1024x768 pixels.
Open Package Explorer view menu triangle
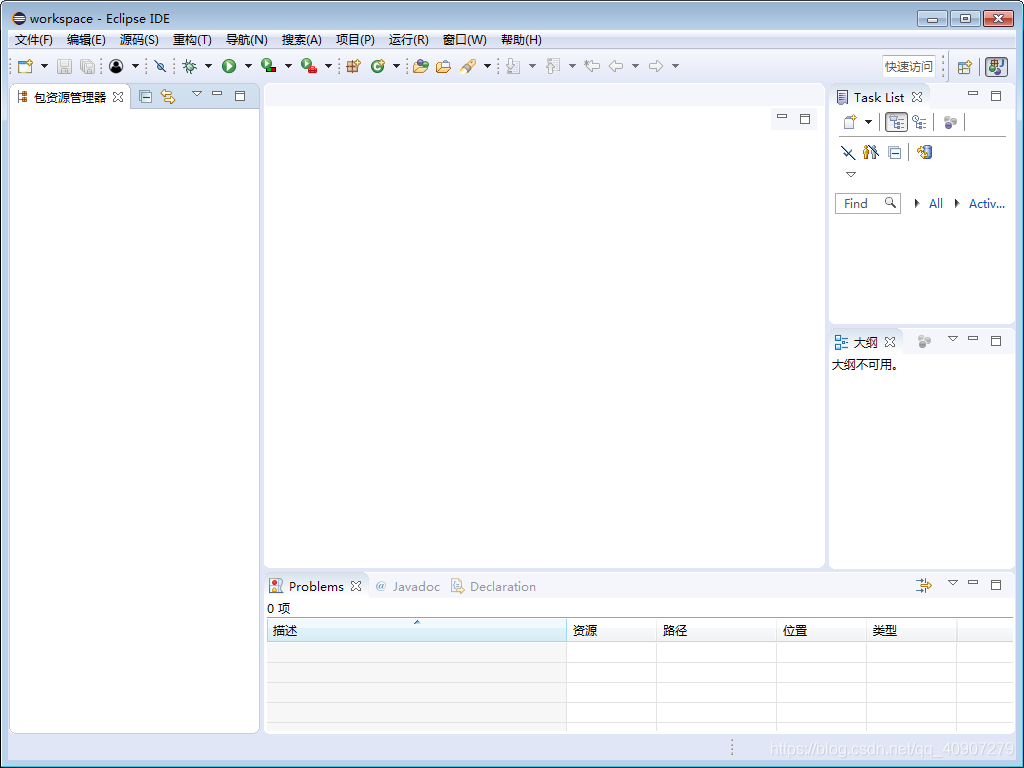(x=197, y=94)
